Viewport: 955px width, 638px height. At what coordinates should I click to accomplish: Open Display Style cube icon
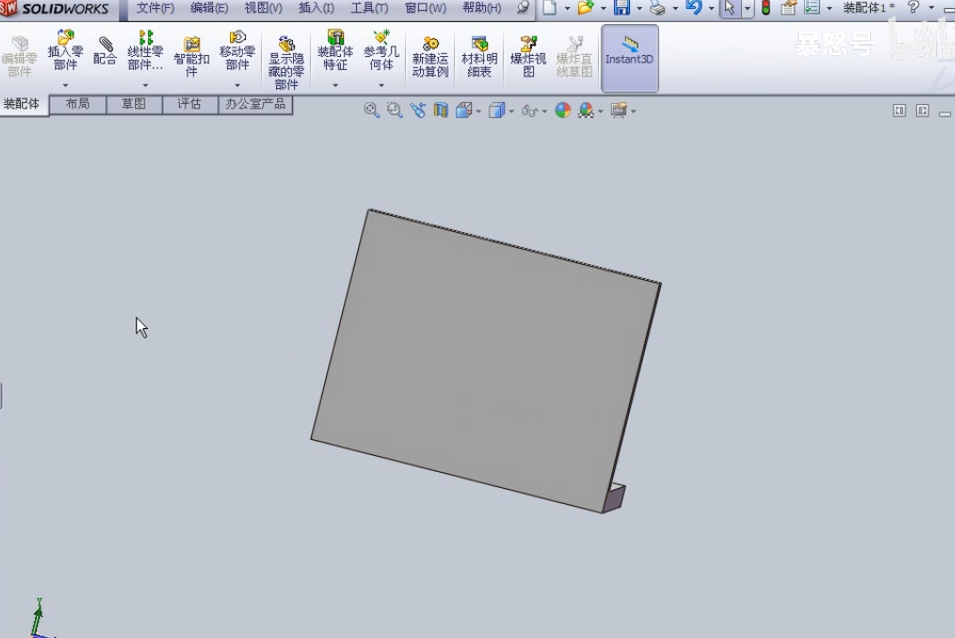coord(497,110)
